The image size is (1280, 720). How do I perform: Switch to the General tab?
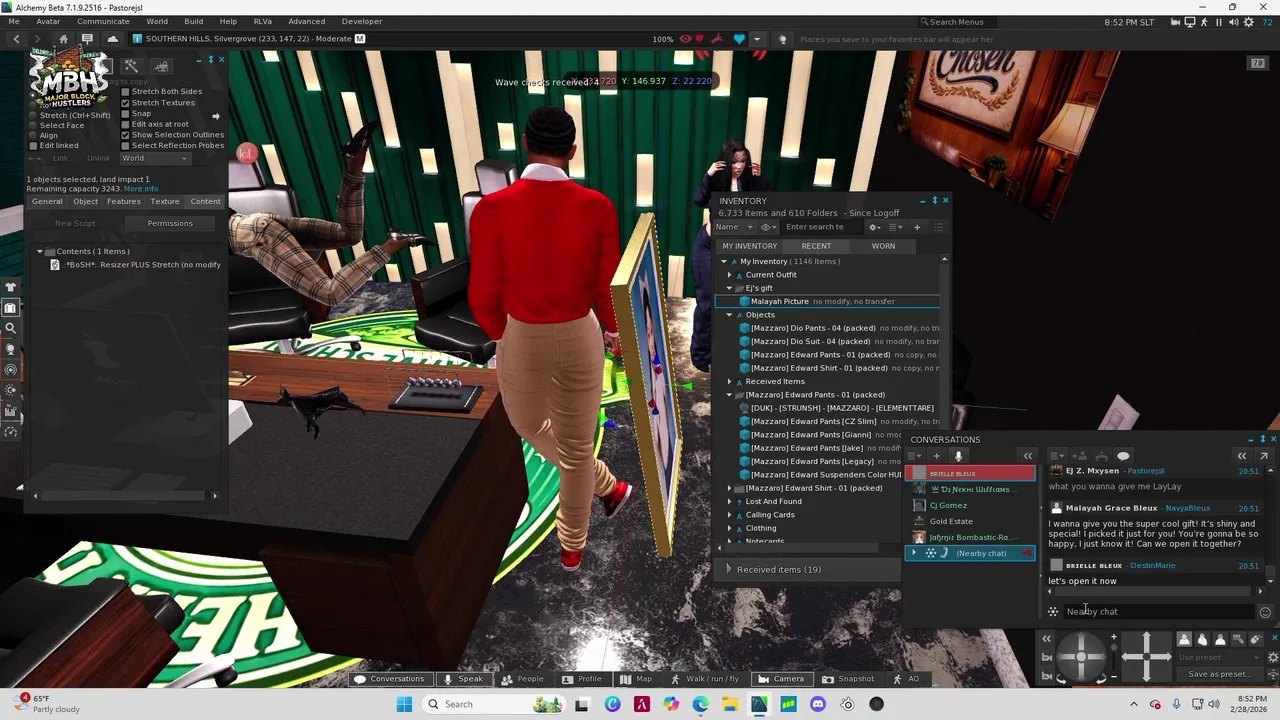[x=47, y=202]
